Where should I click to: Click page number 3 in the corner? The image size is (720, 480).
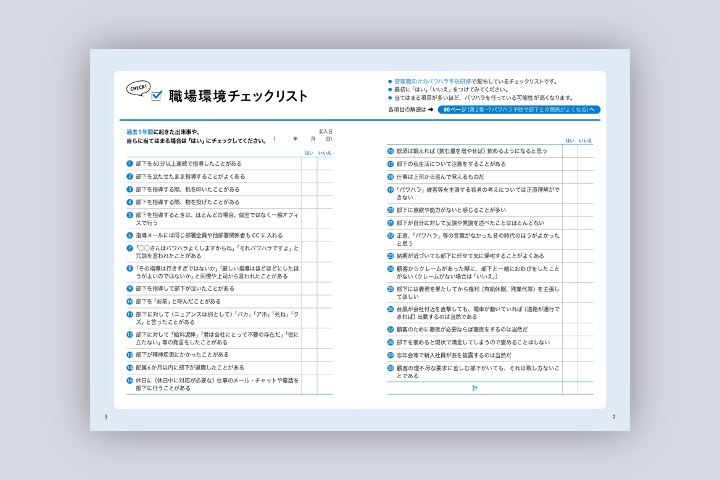point(106,417)
